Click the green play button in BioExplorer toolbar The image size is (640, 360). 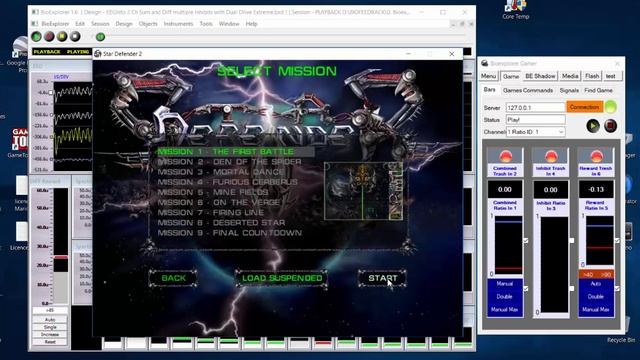[36, 37]
